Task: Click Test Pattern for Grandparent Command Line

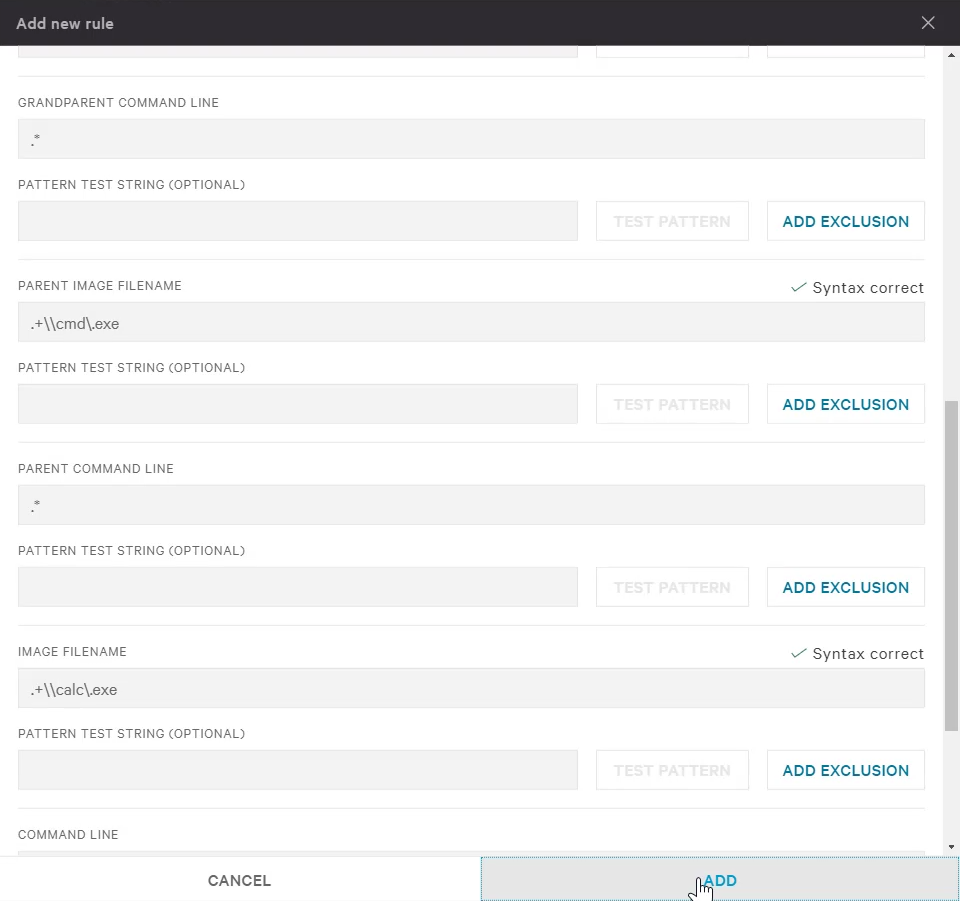Action: pyautogui.click(x=672, y=221)
